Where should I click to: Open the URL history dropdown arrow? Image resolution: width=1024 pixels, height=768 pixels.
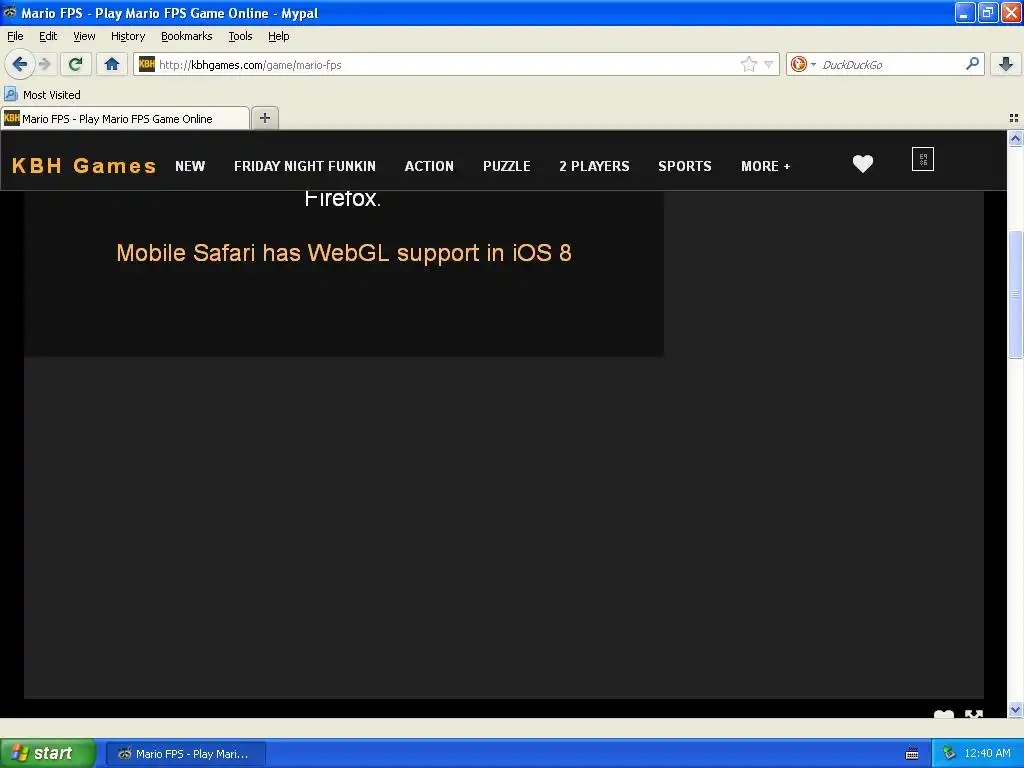769,64
